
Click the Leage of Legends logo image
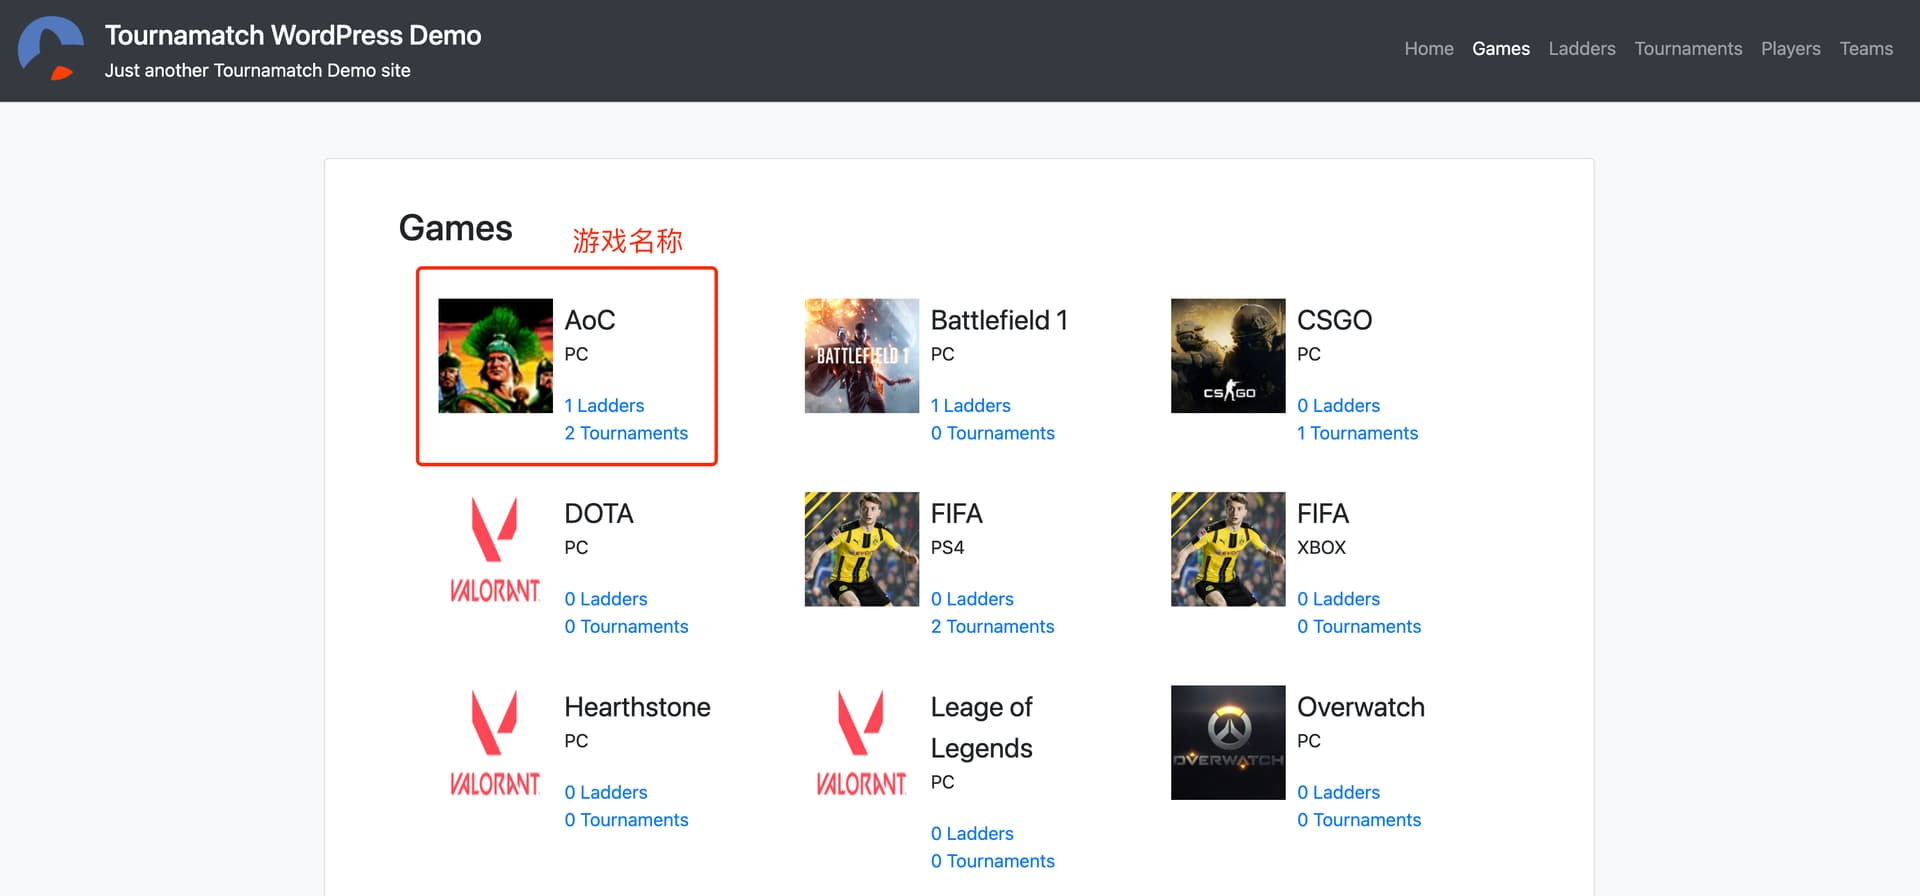point(861,742)
